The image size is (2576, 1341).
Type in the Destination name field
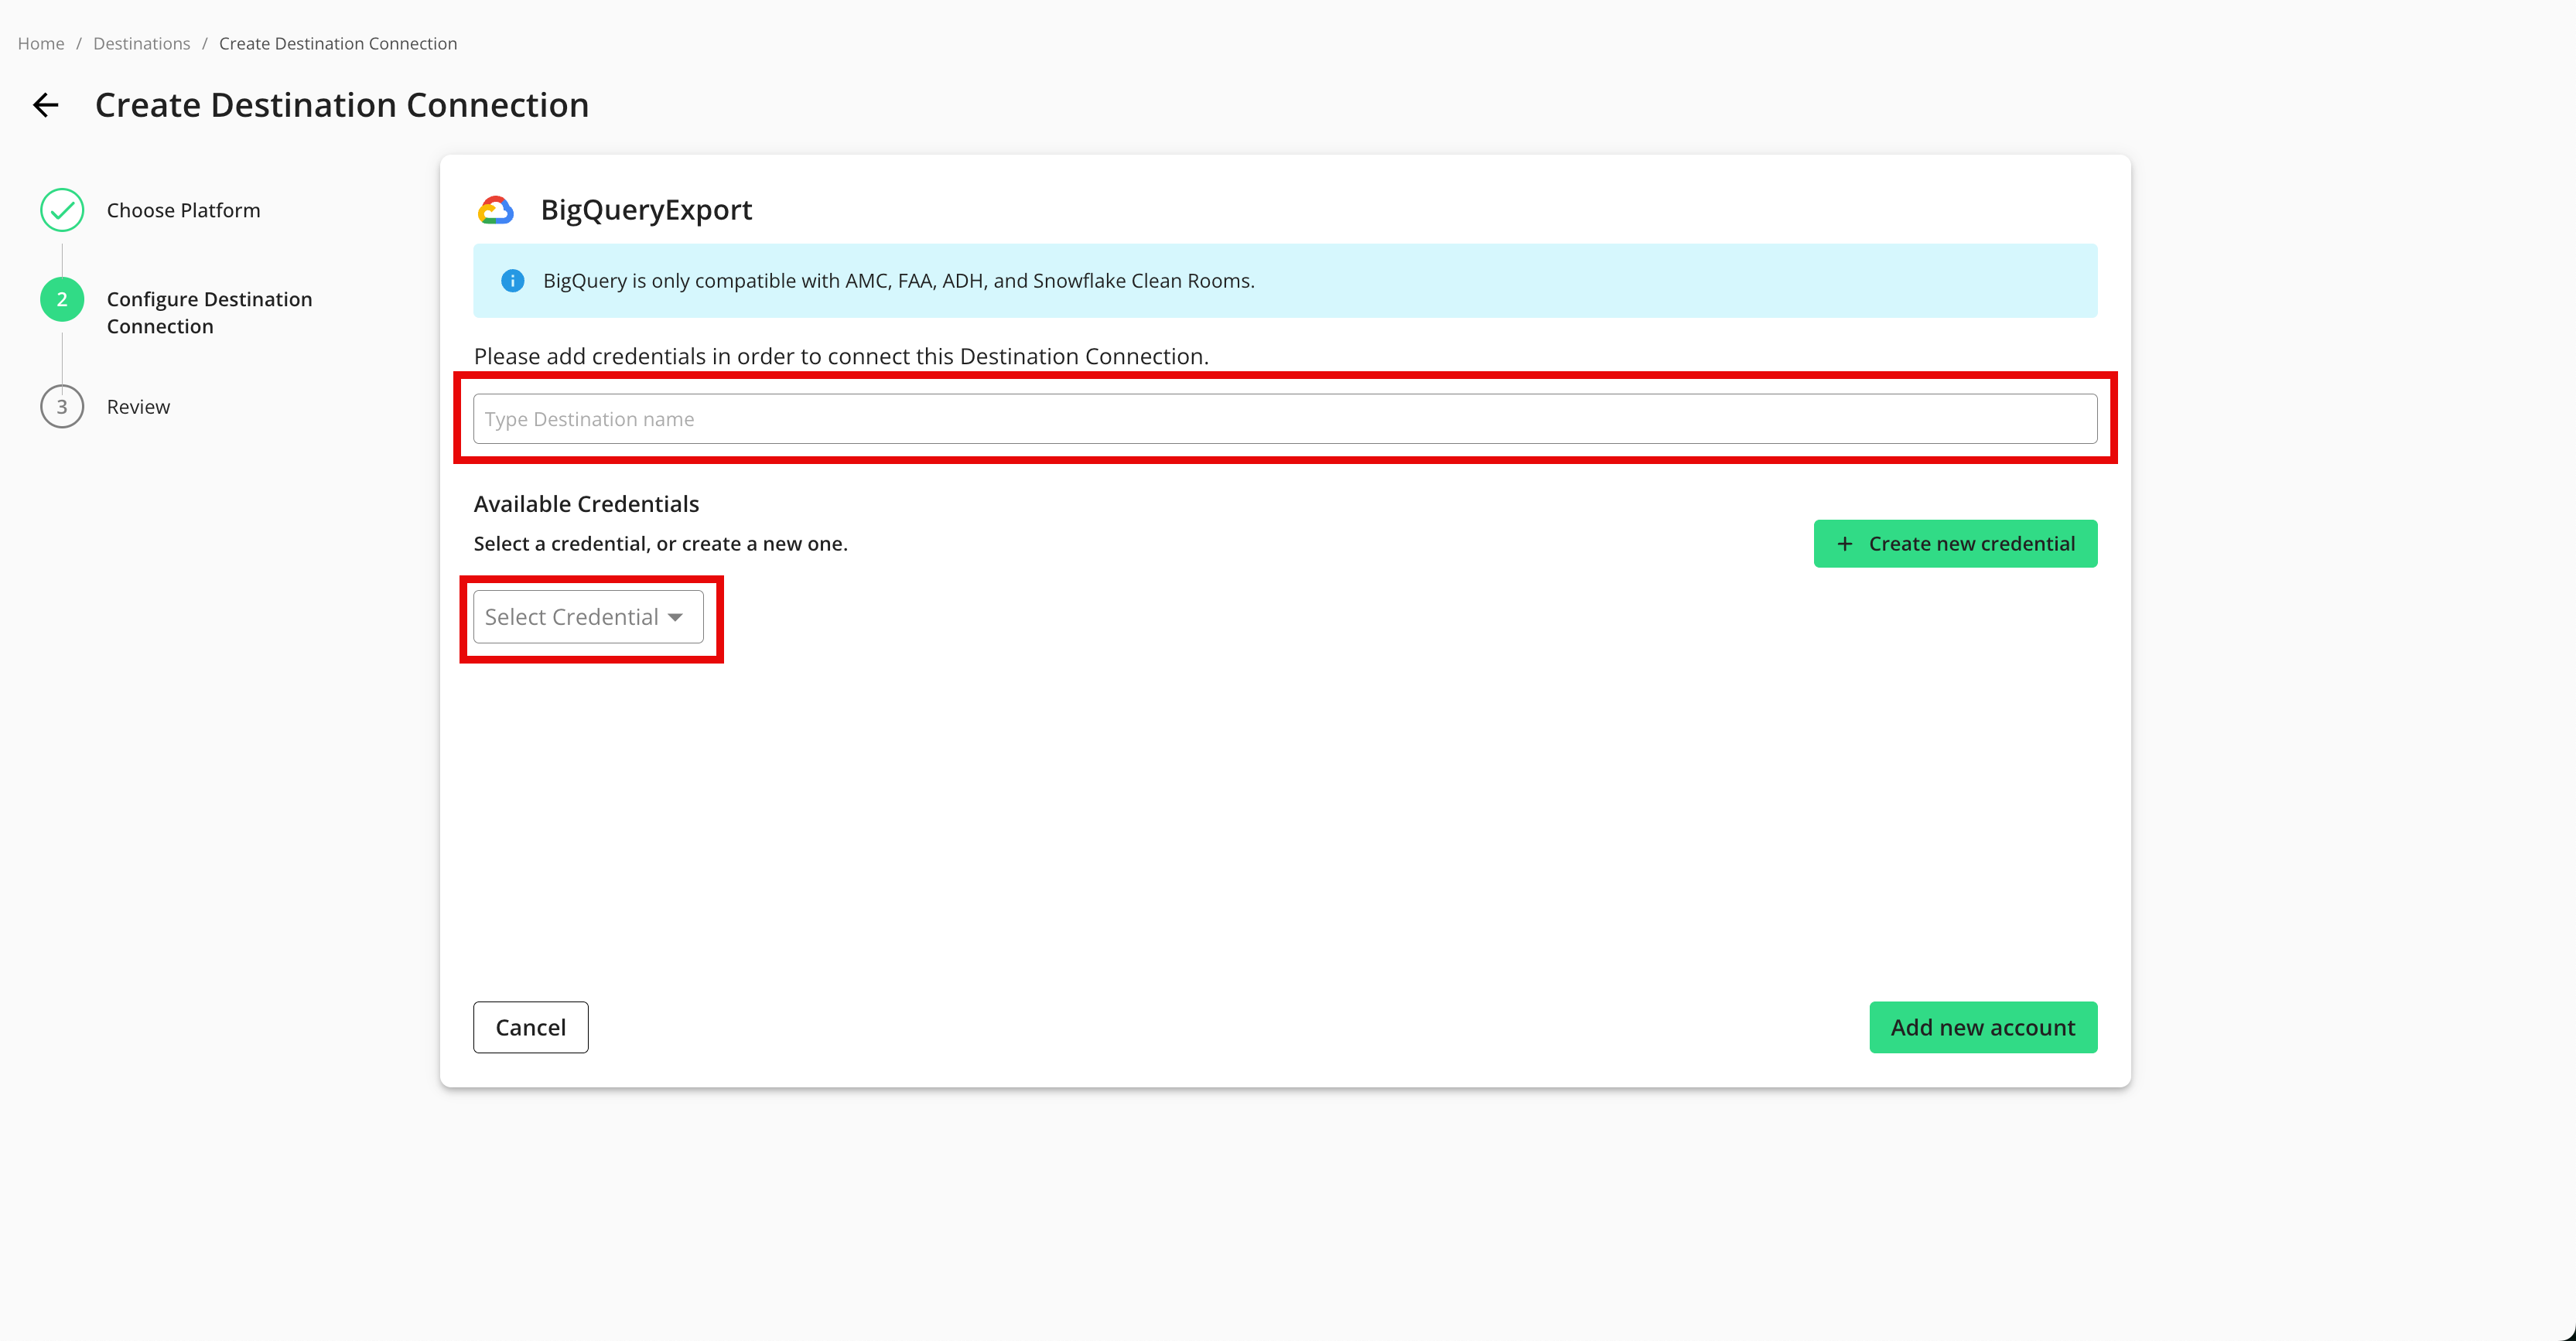tap(1284, 419)
